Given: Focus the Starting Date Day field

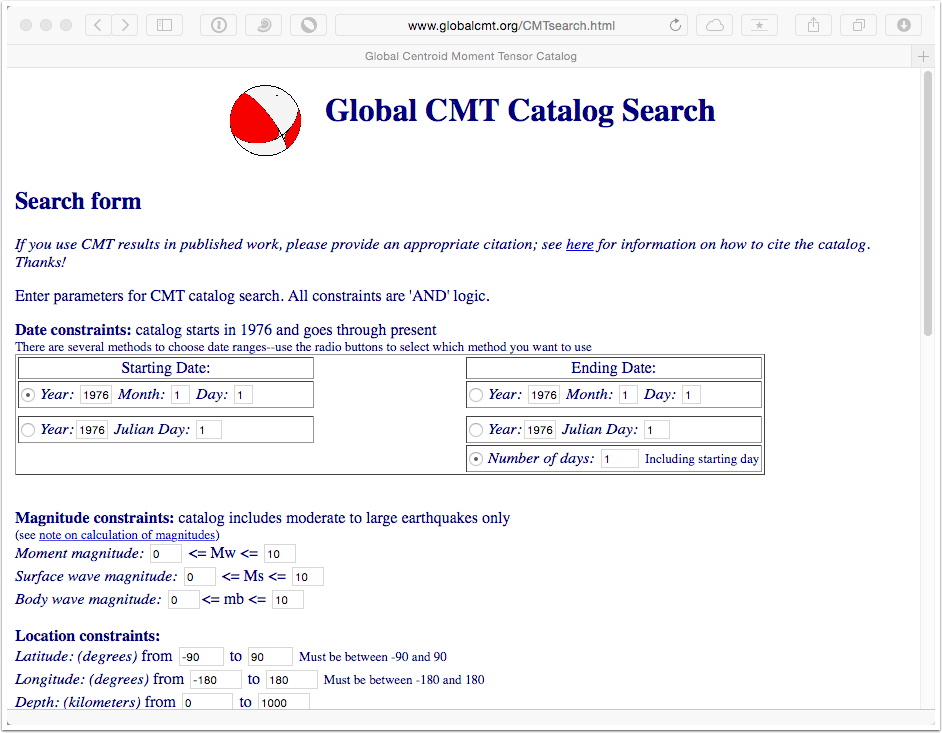Looking at the screenshot, I should pyautogui.click(x=243, y=395).
